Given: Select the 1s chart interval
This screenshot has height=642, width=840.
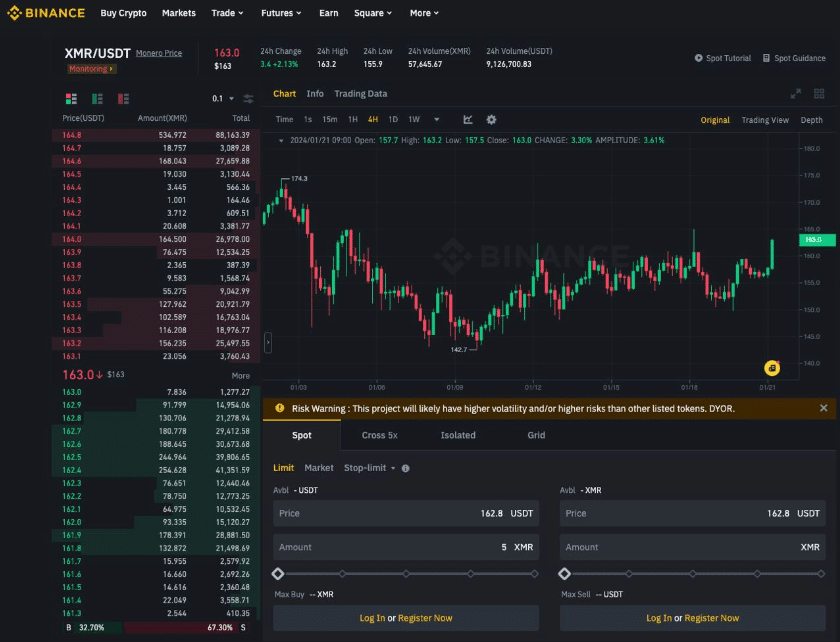Looking at the screenshot, I should pyautogui.click(x=308, y=120).
